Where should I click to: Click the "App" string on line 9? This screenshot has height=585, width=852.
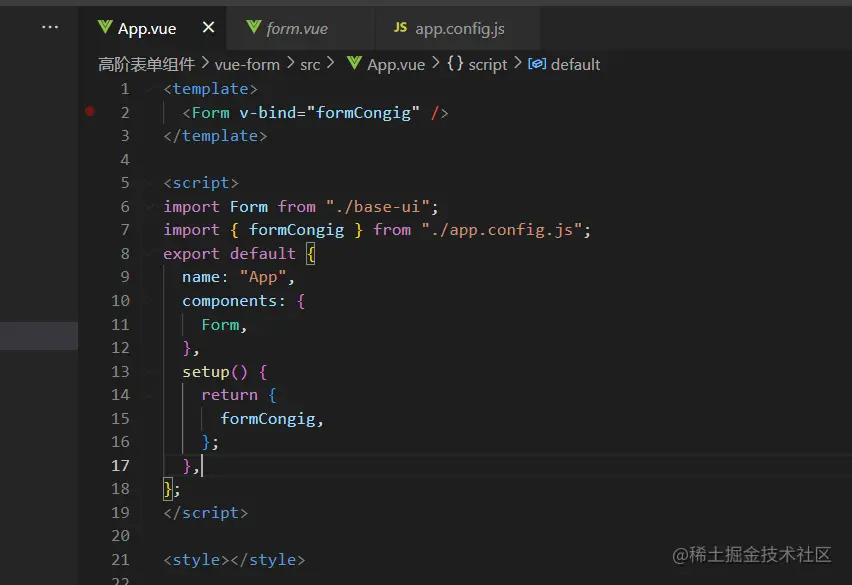click(262, 277)
